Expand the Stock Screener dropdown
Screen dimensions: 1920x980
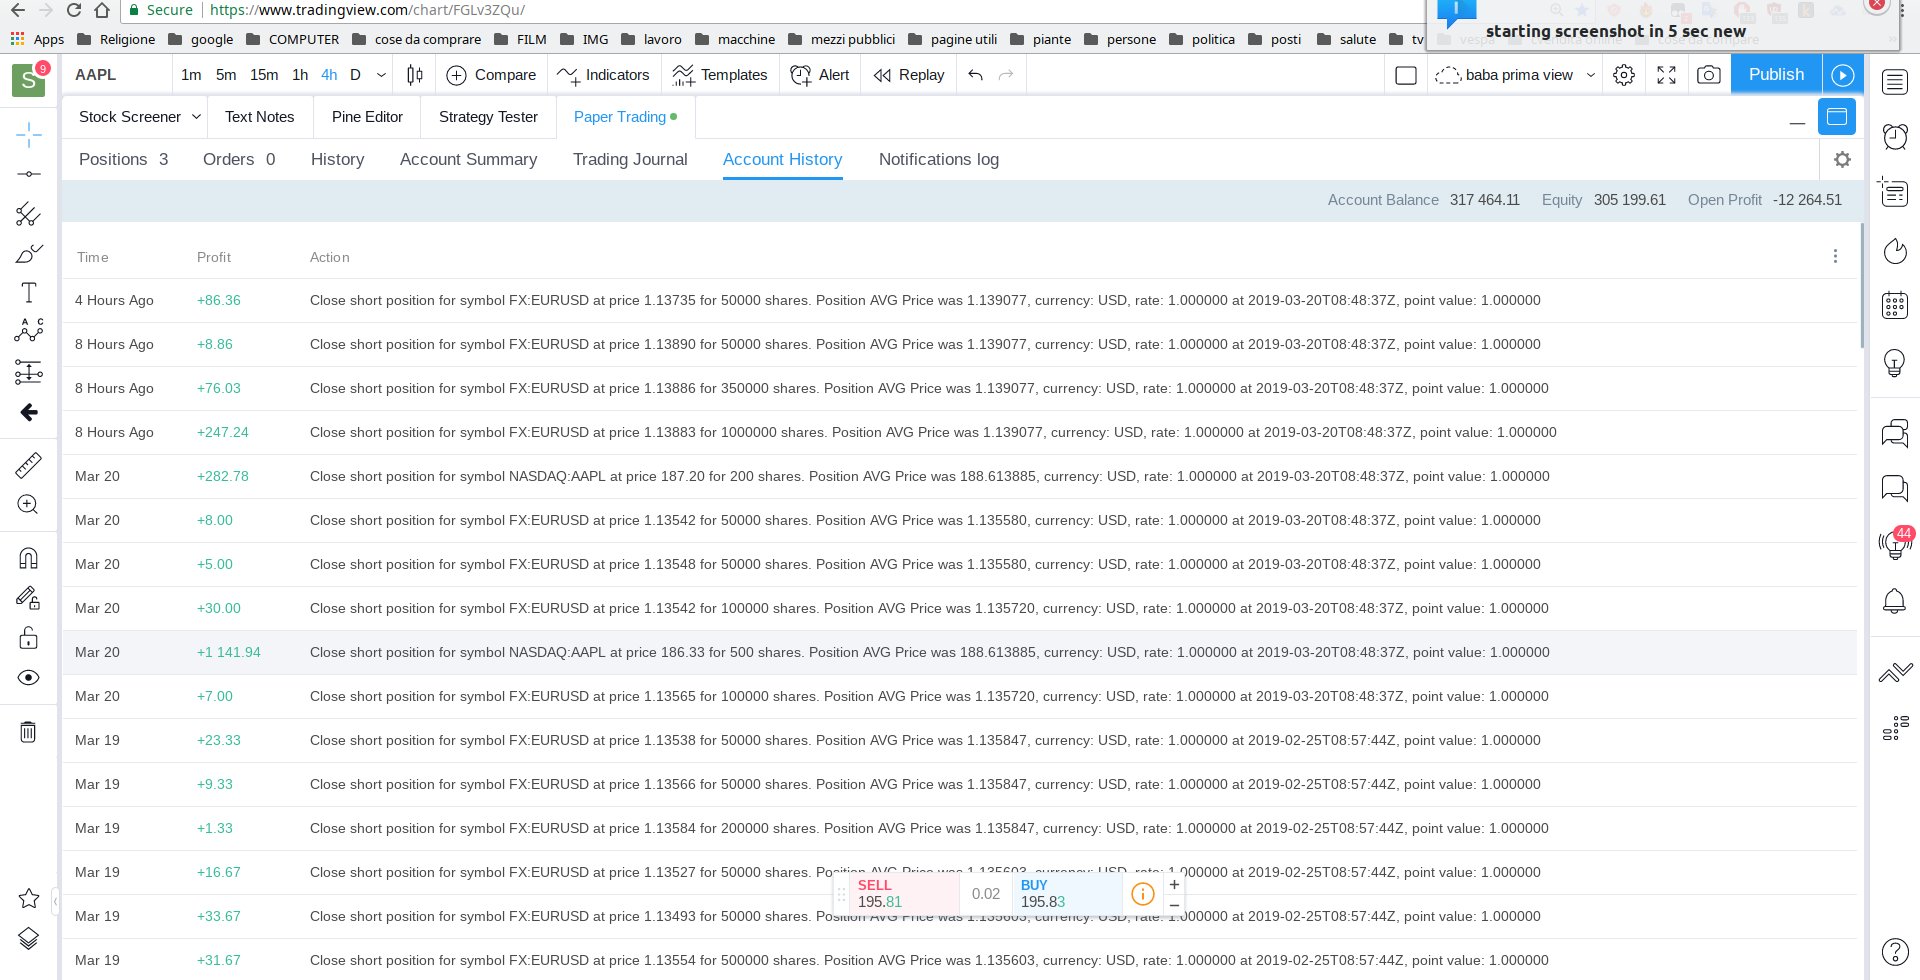[197, 117]
